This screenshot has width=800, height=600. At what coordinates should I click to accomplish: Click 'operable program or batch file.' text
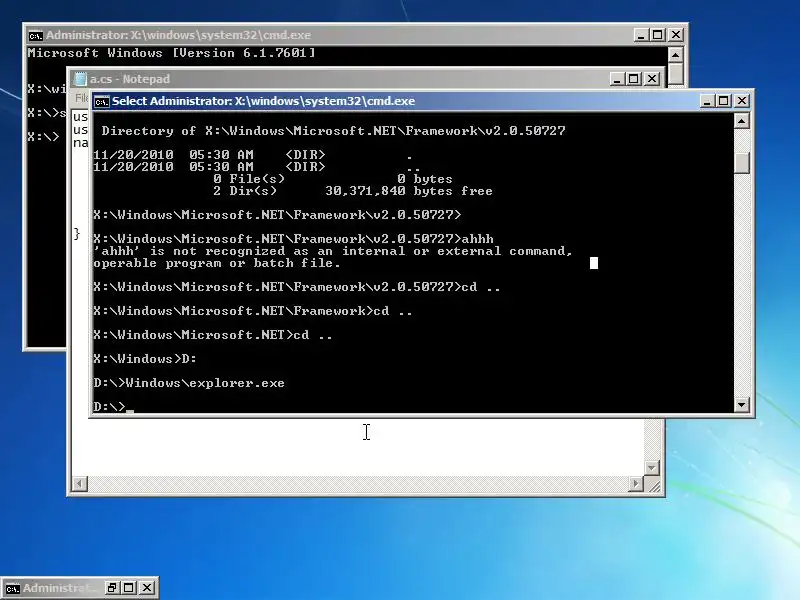click(x=217, y=263)
